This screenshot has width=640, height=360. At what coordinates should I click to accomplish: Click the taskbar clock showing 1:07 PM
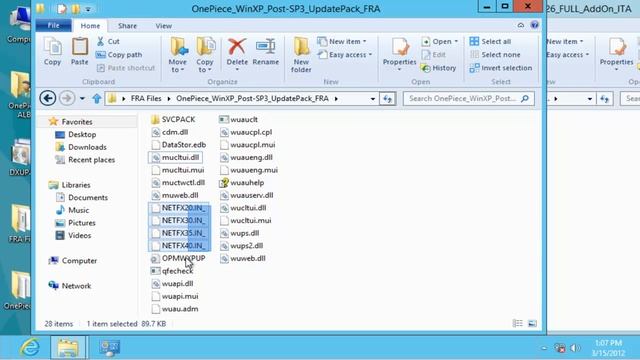[x=608, y=348]
